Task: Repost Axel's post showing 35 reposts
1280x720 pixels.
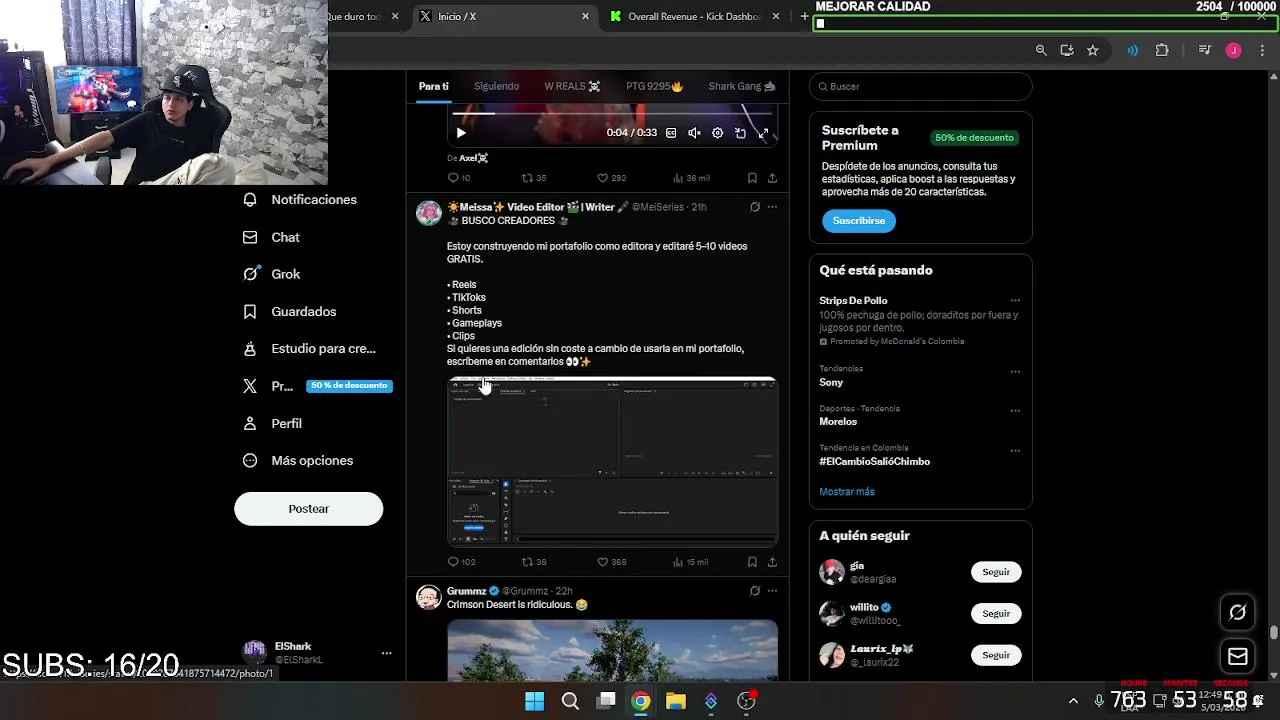Action: tap(534, 178)
